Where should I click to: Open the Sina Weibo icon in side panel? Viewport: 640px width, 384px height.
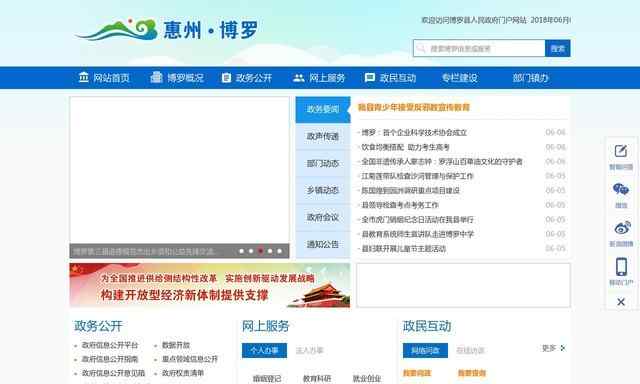tap(622, 228)
